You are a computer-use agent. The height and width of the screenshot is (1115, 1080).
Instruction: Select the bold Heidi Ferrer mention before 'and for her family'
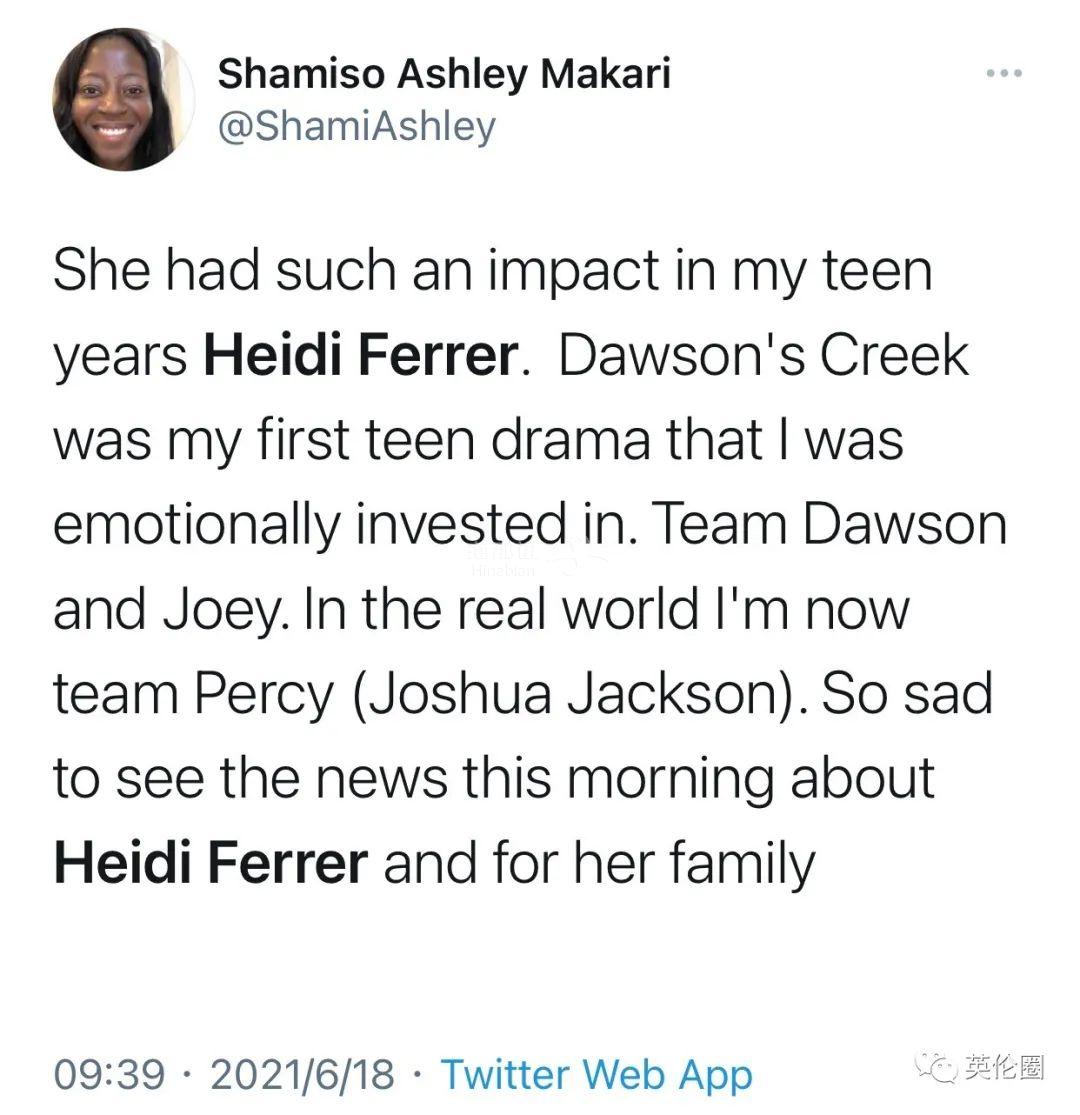click(x=211, y=862)
